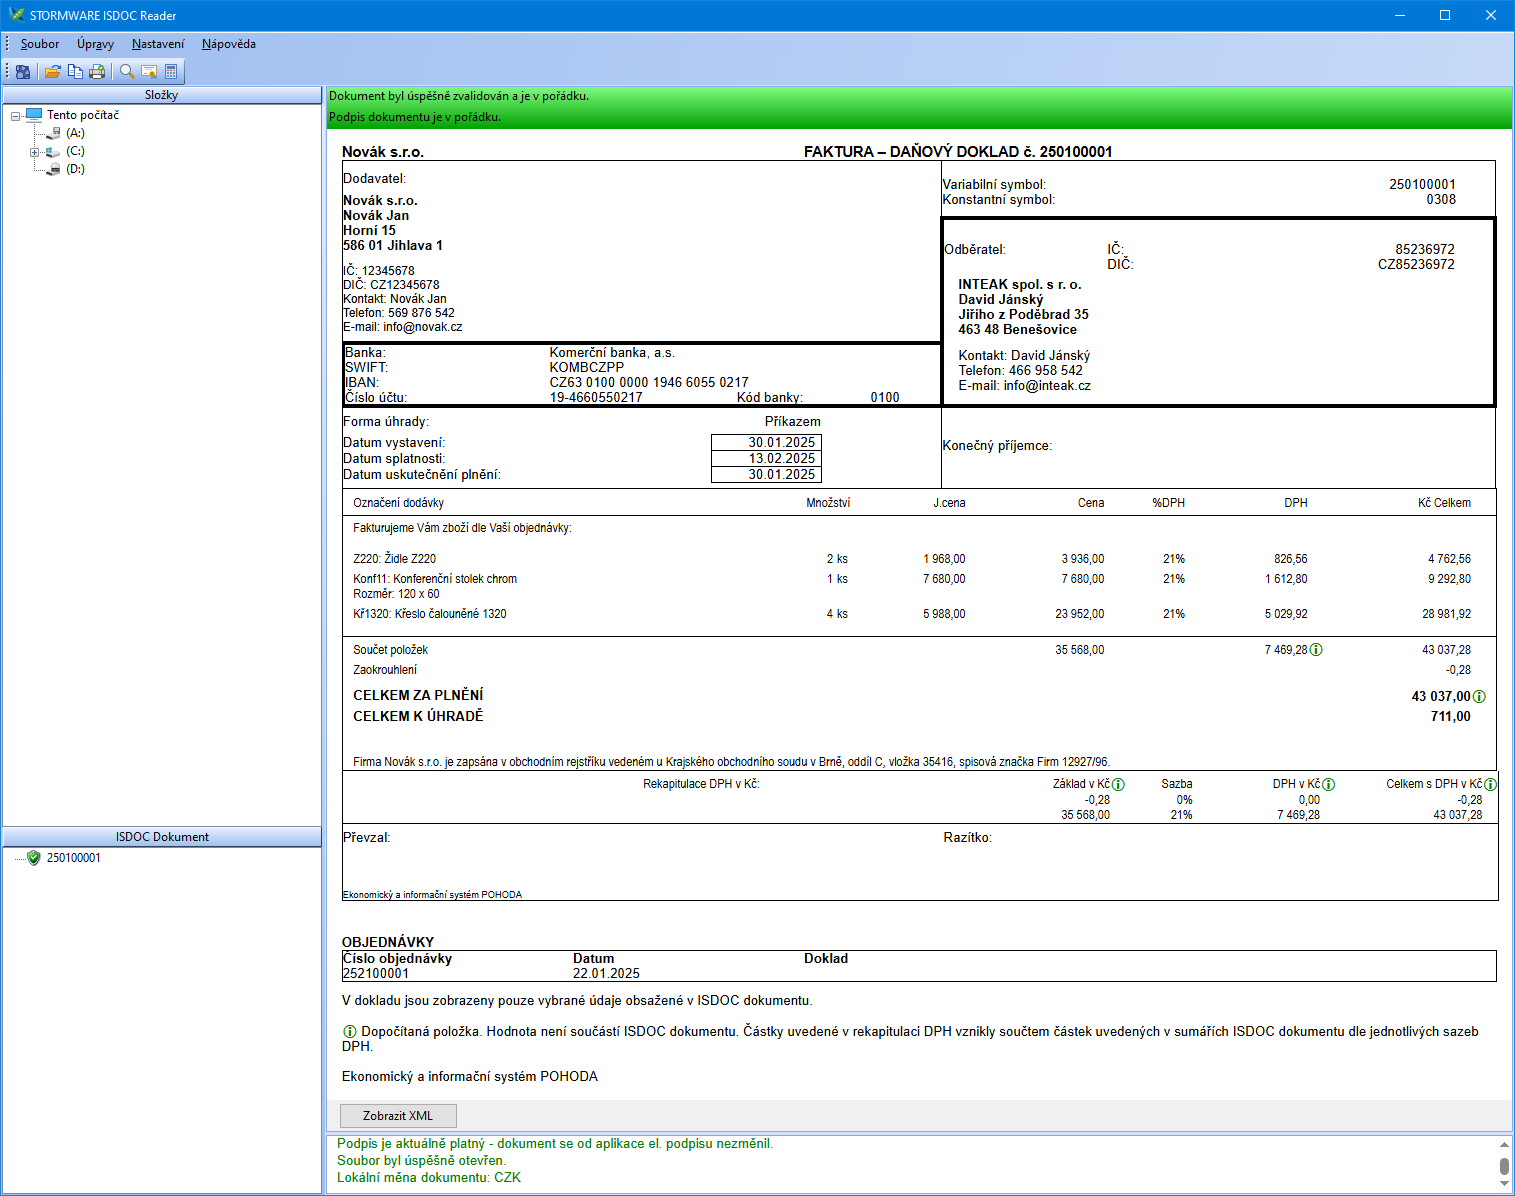Click info icon beside CELKEM ZA PLNĚNÍ total

1479,697
